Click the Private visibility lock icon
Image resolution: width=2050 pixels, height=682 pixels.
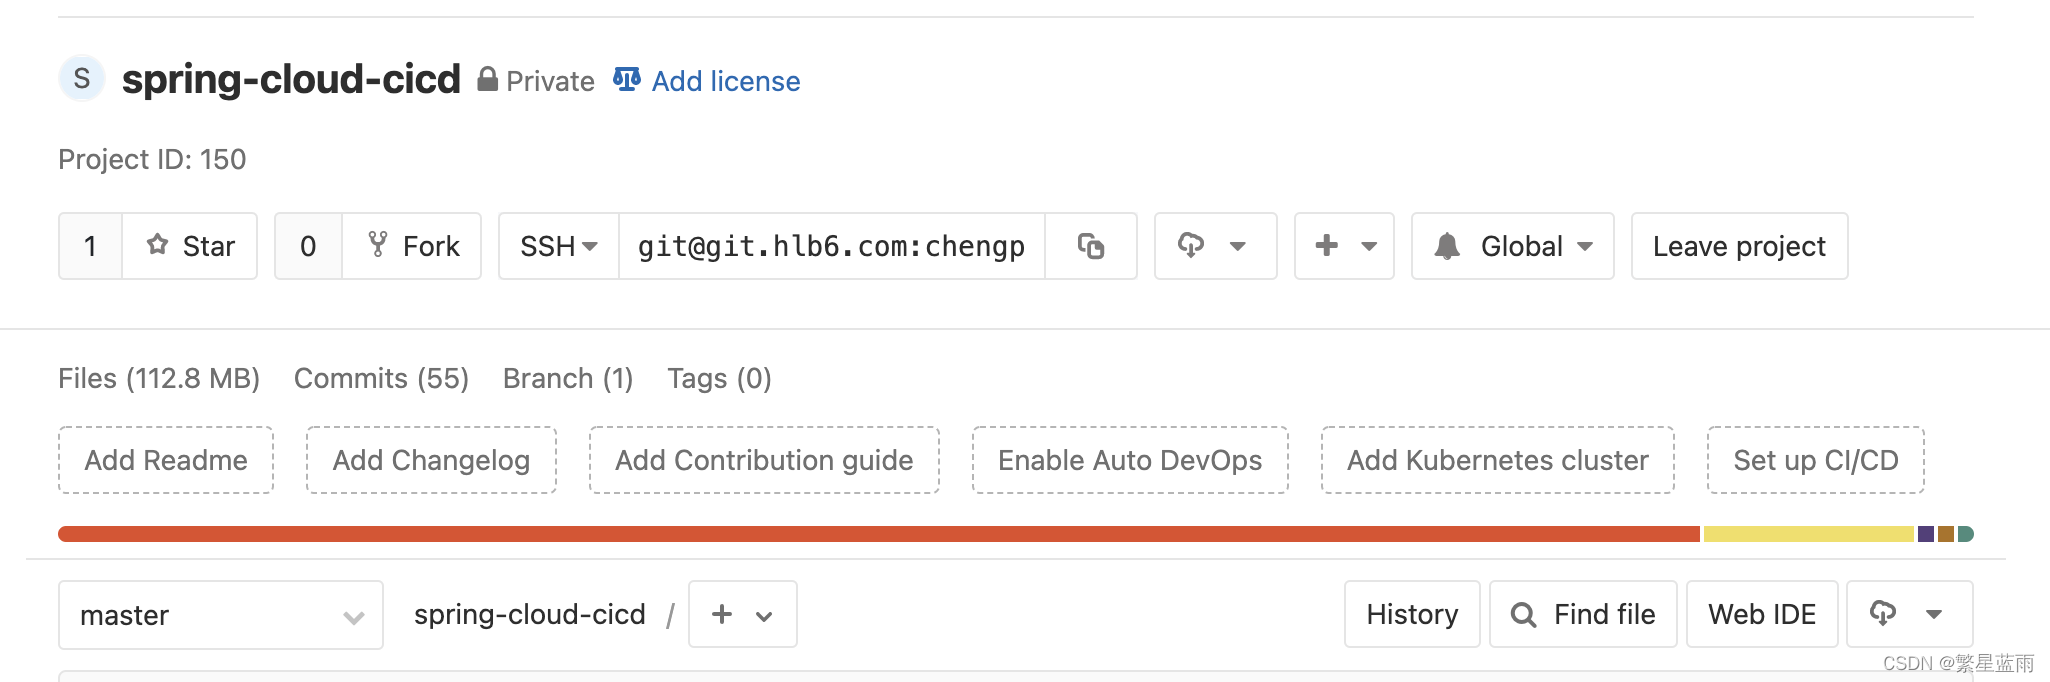pyautogui.click(x=487, y=79)
